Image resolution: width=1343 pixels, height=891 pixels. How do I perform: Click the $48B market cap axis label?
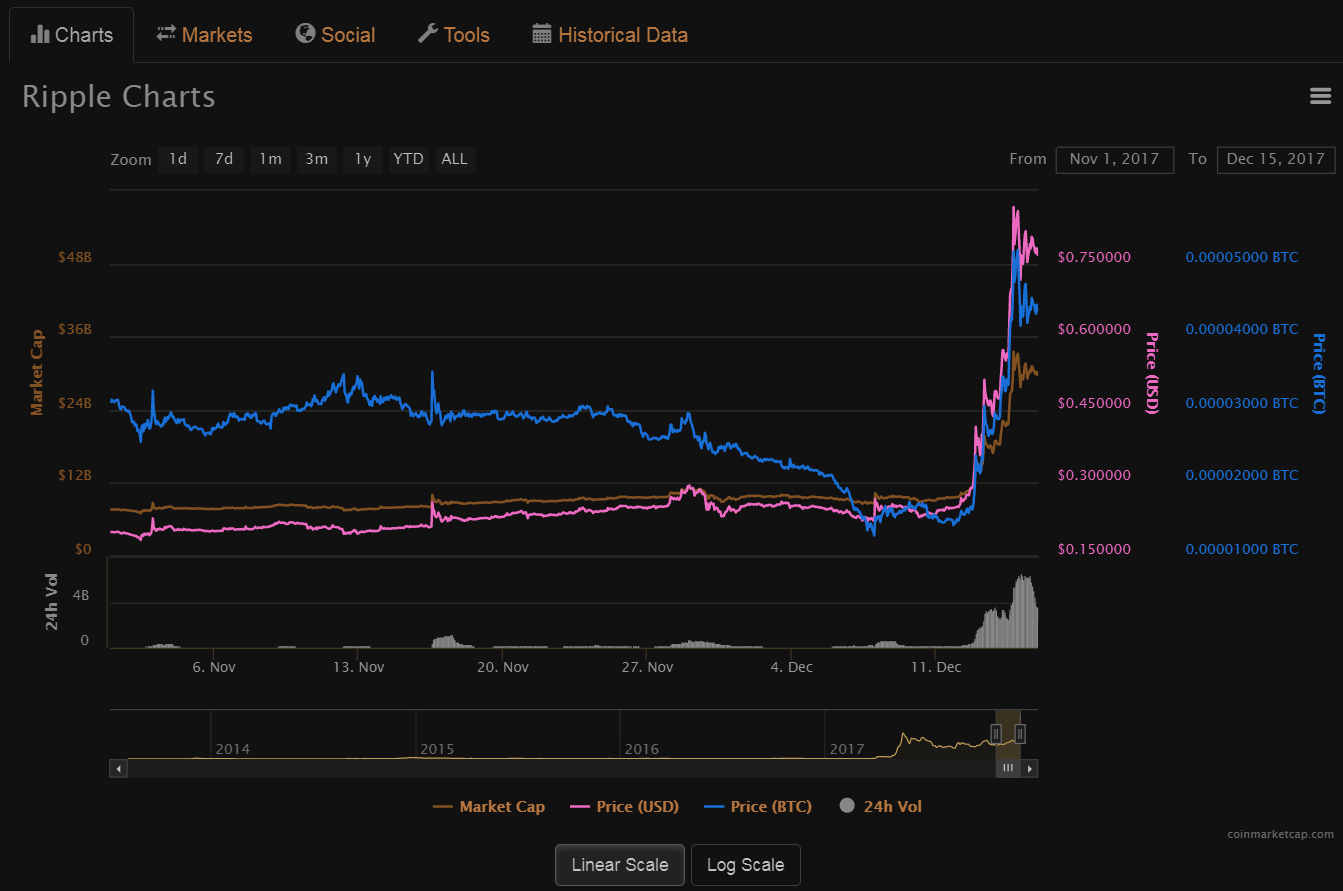(x=75, y=257)
